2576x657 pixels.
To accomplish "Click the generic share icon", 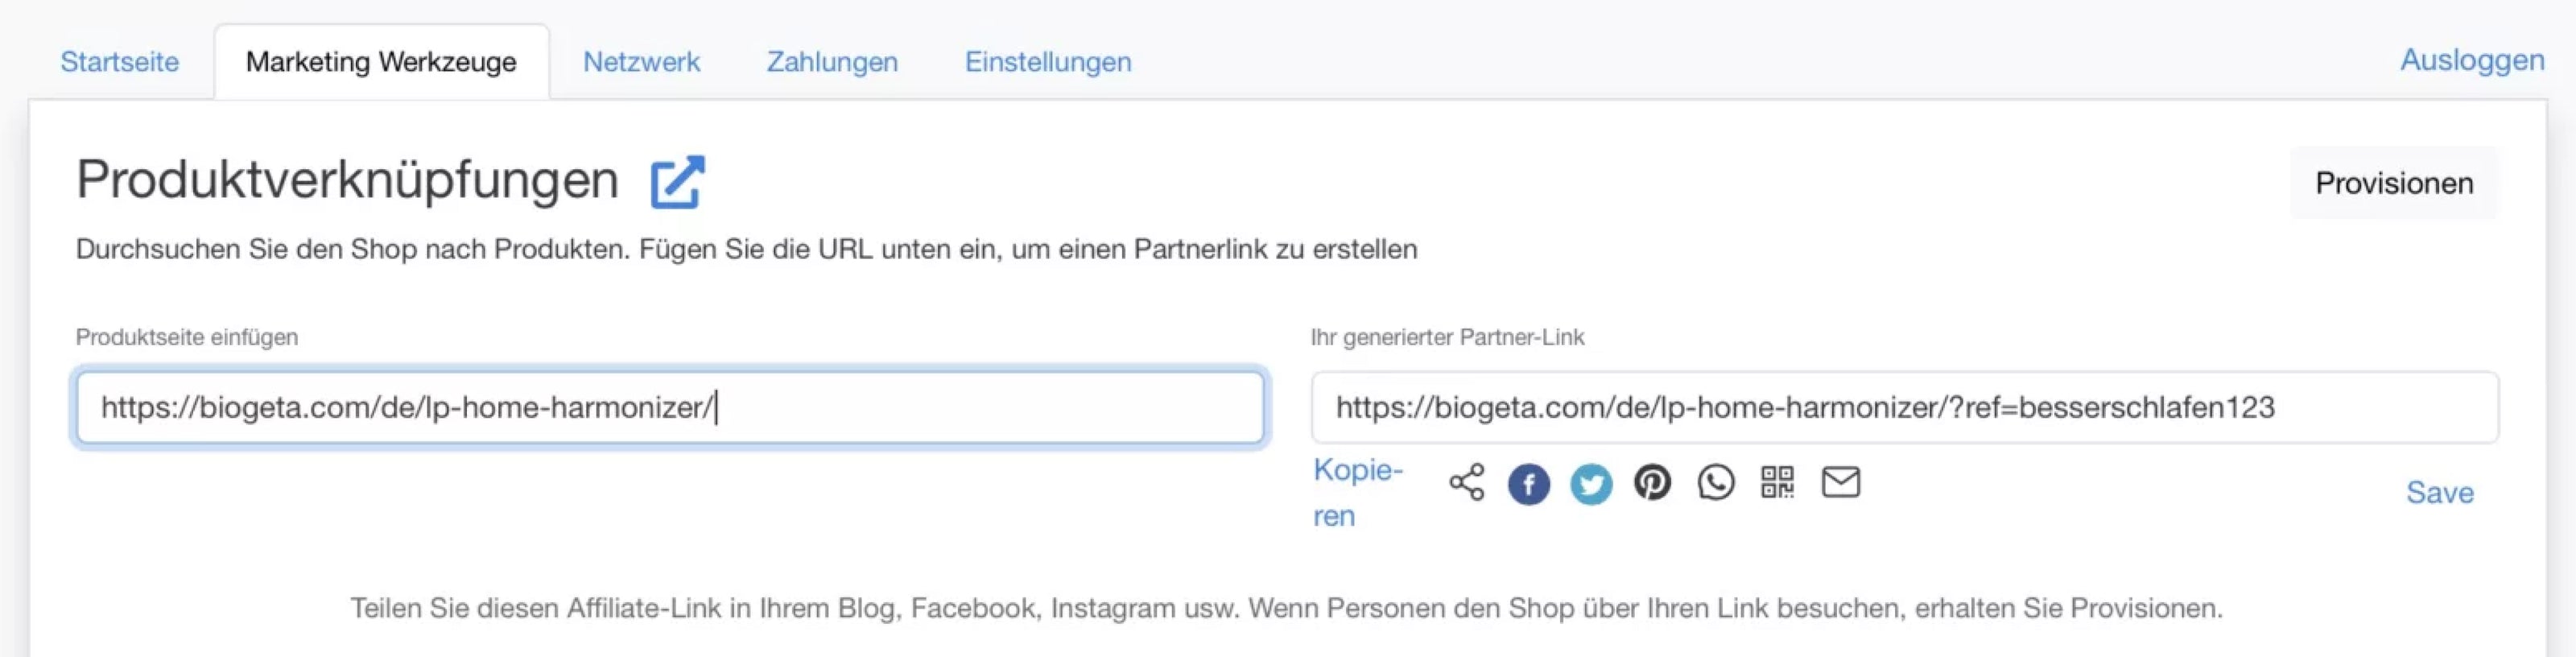I will 1466,483.
